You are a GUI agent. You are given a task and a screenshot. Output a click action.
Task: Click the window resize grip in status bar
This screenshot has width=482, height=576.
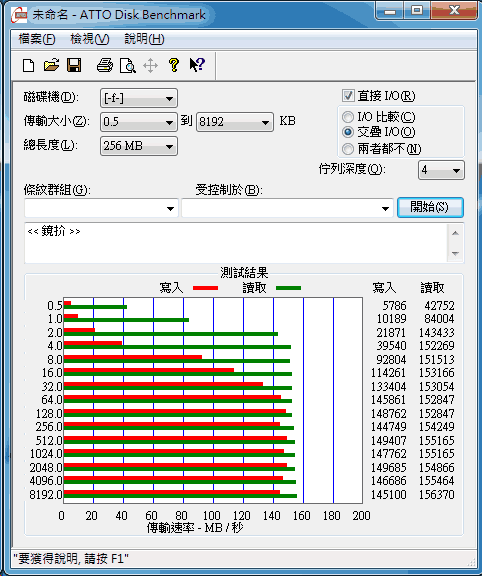point(471,562)
